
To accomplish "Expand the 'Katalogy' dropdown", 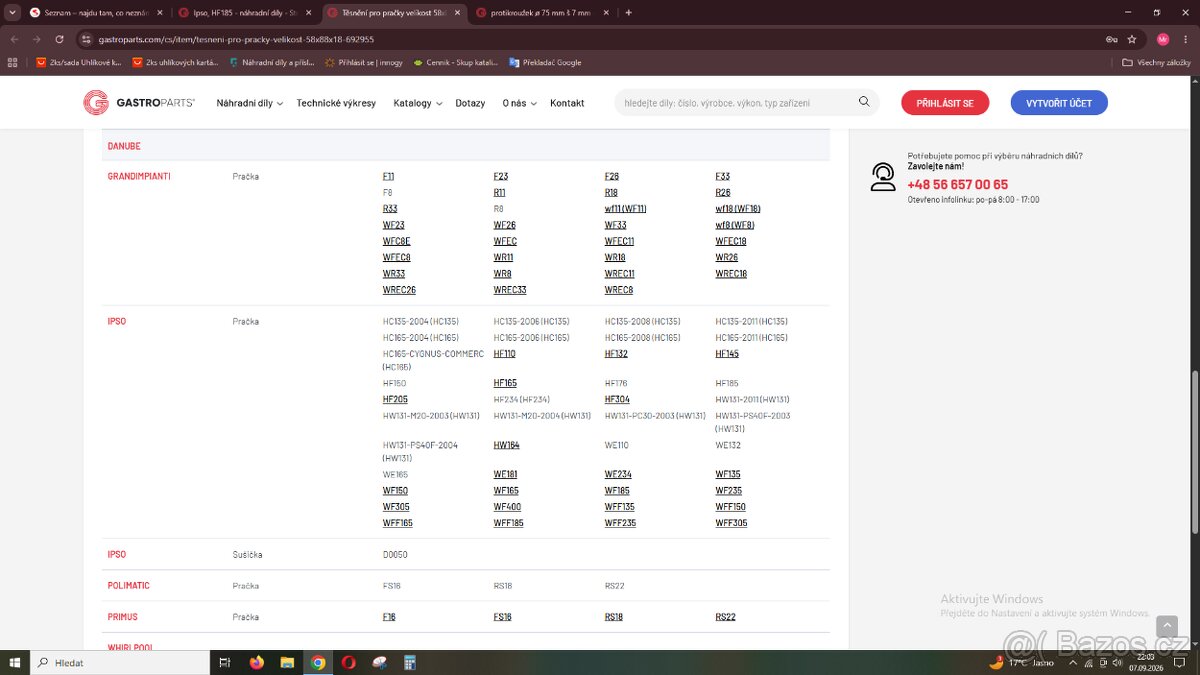I will click(x=417, y=103).
